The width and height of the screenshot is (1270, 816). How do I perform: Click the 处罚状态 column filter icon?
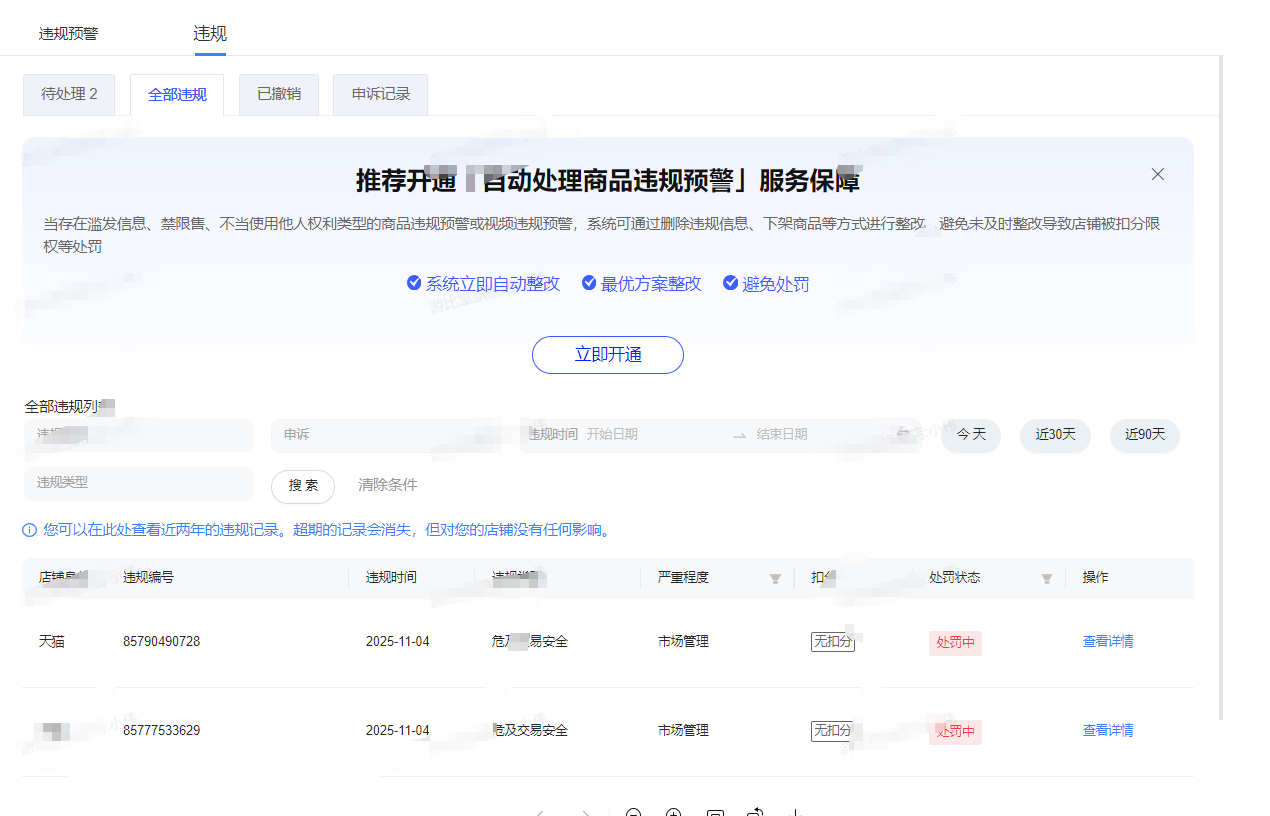coord(1047,579)
